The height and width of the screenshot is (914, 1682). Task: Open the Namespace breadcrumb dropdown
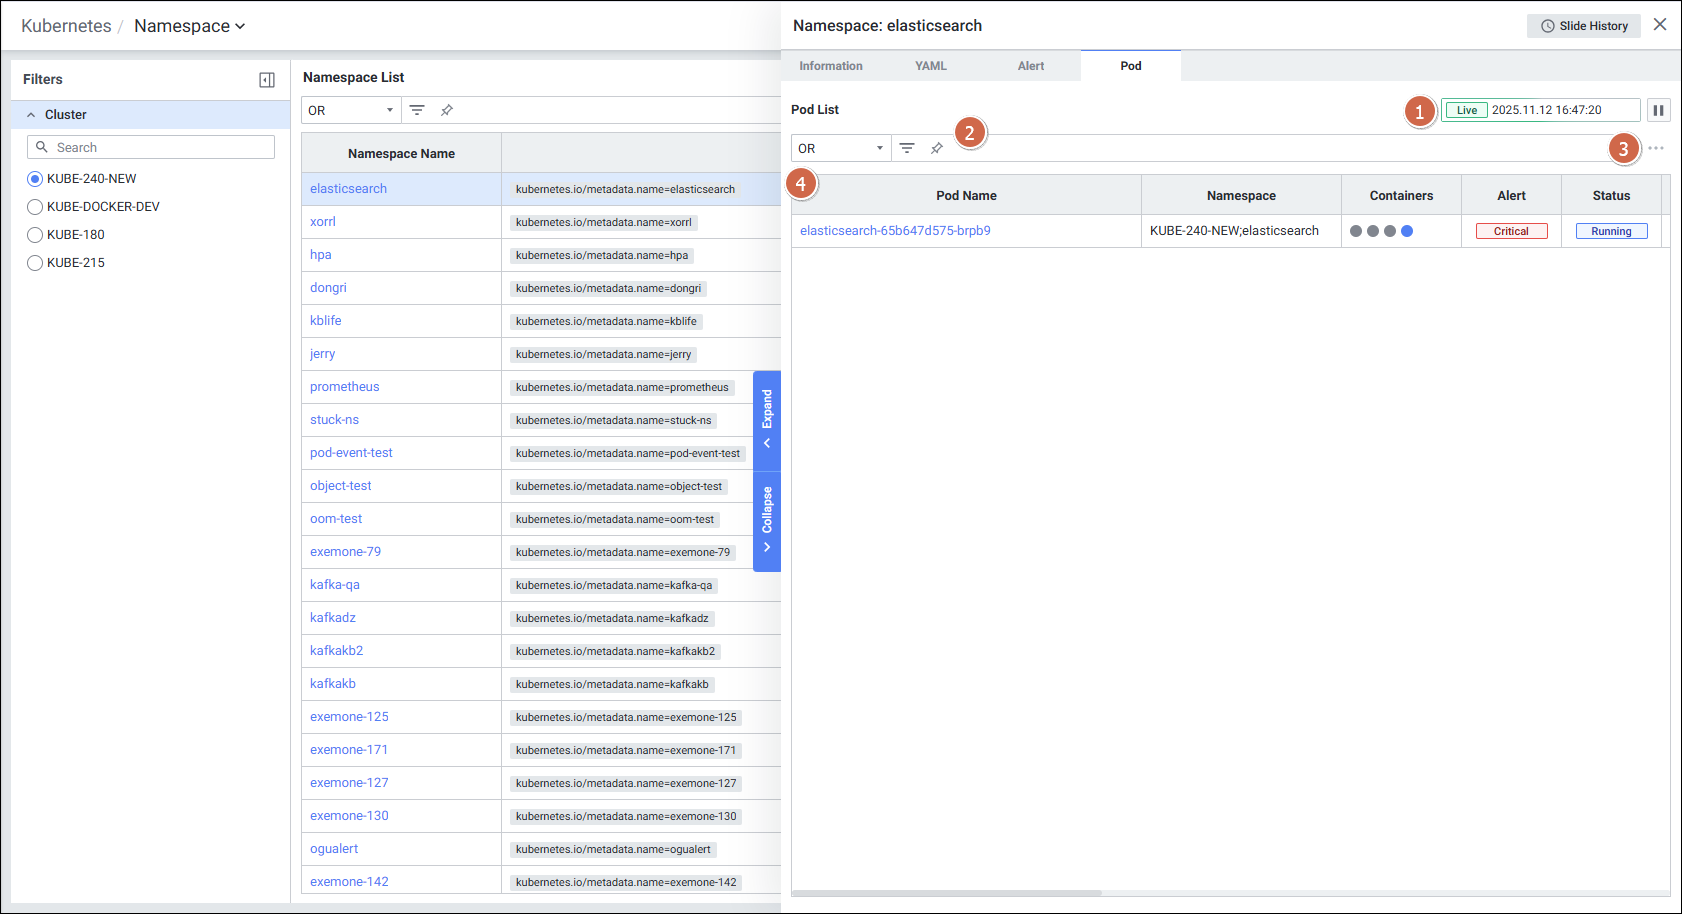point(190,26)
